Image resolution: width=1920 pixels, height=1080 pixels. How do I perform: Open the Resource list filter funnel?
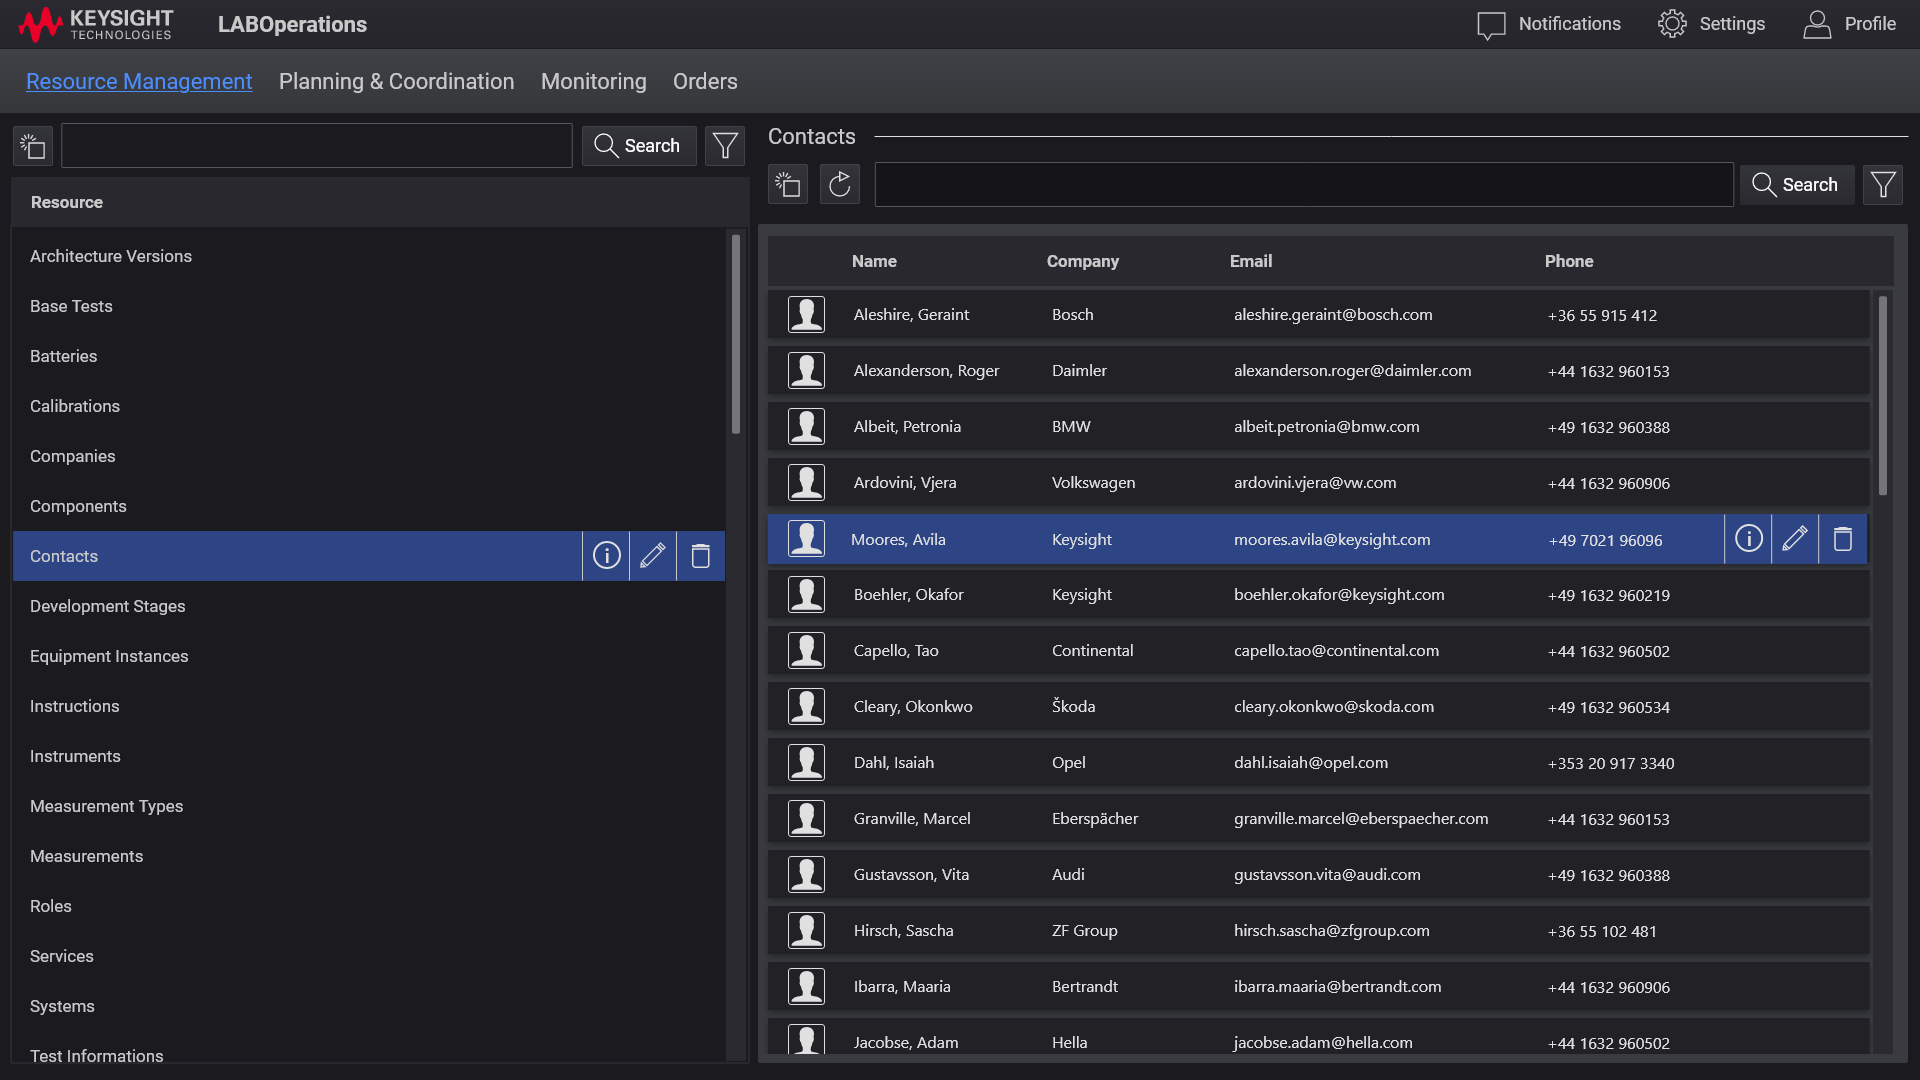coord(725,146)
